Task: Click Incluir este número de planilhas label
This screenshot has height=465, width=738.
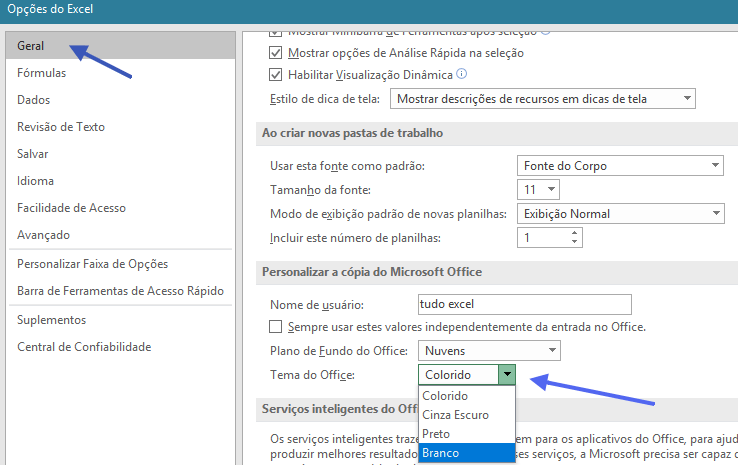Action: pyautogui.click(x=355, y=238)
